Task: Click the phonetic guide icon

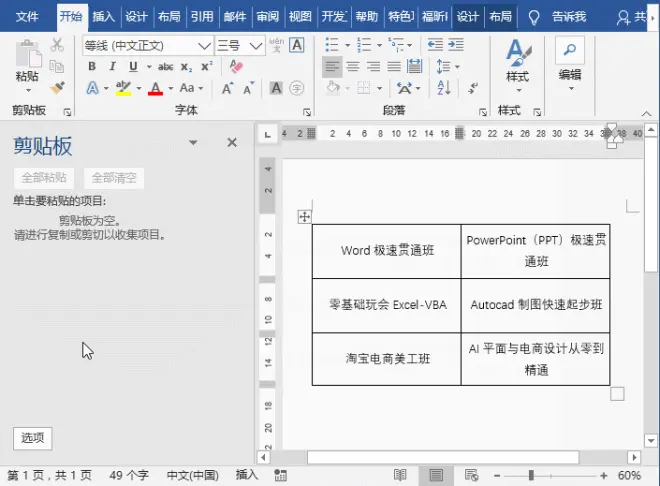Action: click(276, 45)
